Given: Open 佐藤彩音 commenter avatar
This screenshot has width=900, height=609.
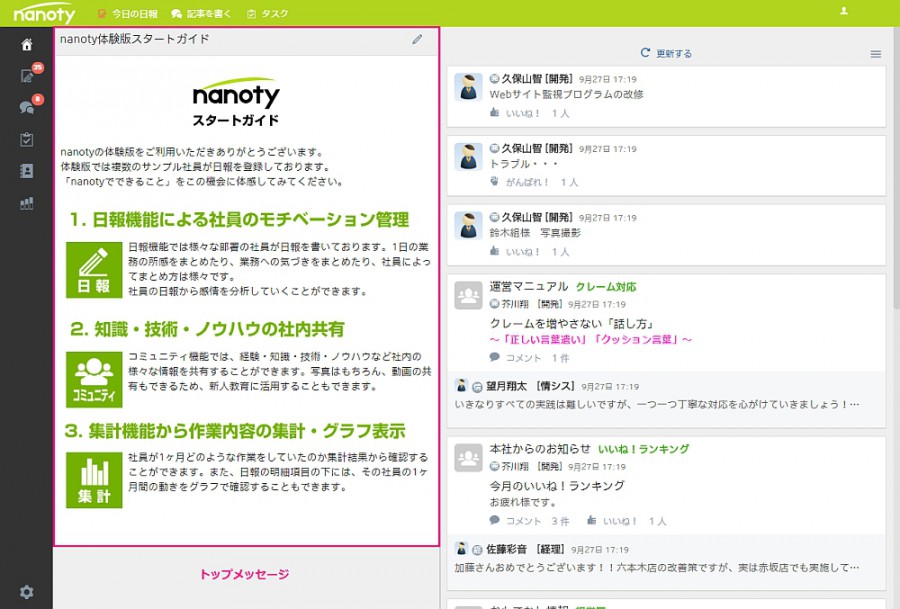Looking at the screenshot, I should (x=461, y=549).
